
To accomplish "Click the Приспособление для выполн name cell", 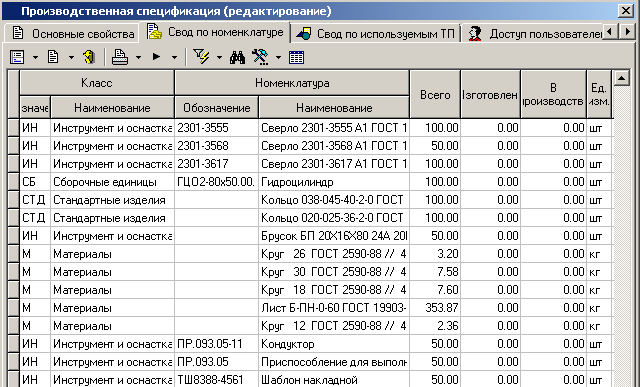I will coord(334,362).
